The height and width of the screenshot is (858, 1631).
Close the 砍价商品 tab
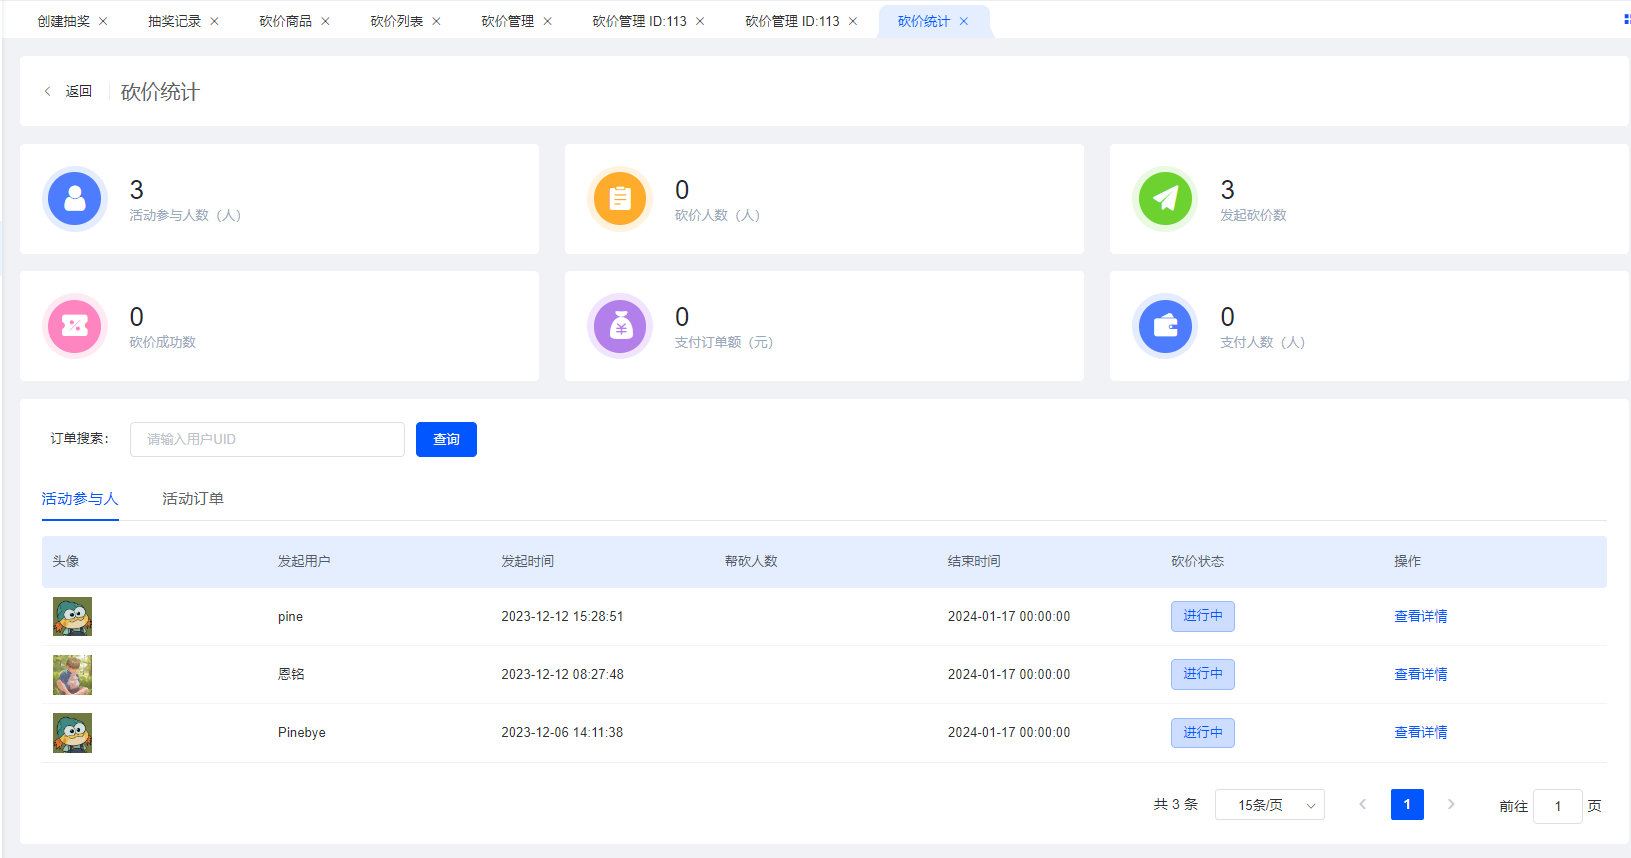(x=325, y=21)
